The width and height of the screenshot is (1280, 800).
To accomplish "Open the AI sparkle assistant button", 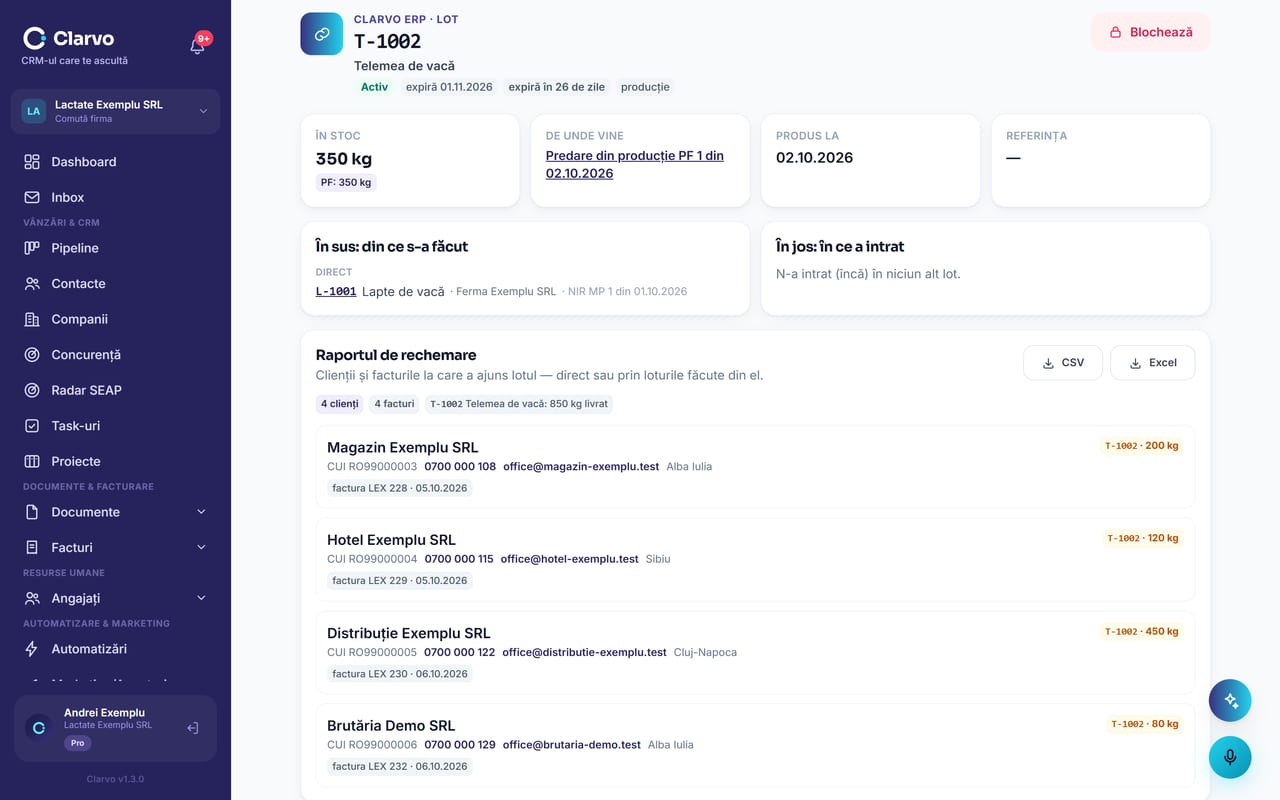I will (1230, 700).
